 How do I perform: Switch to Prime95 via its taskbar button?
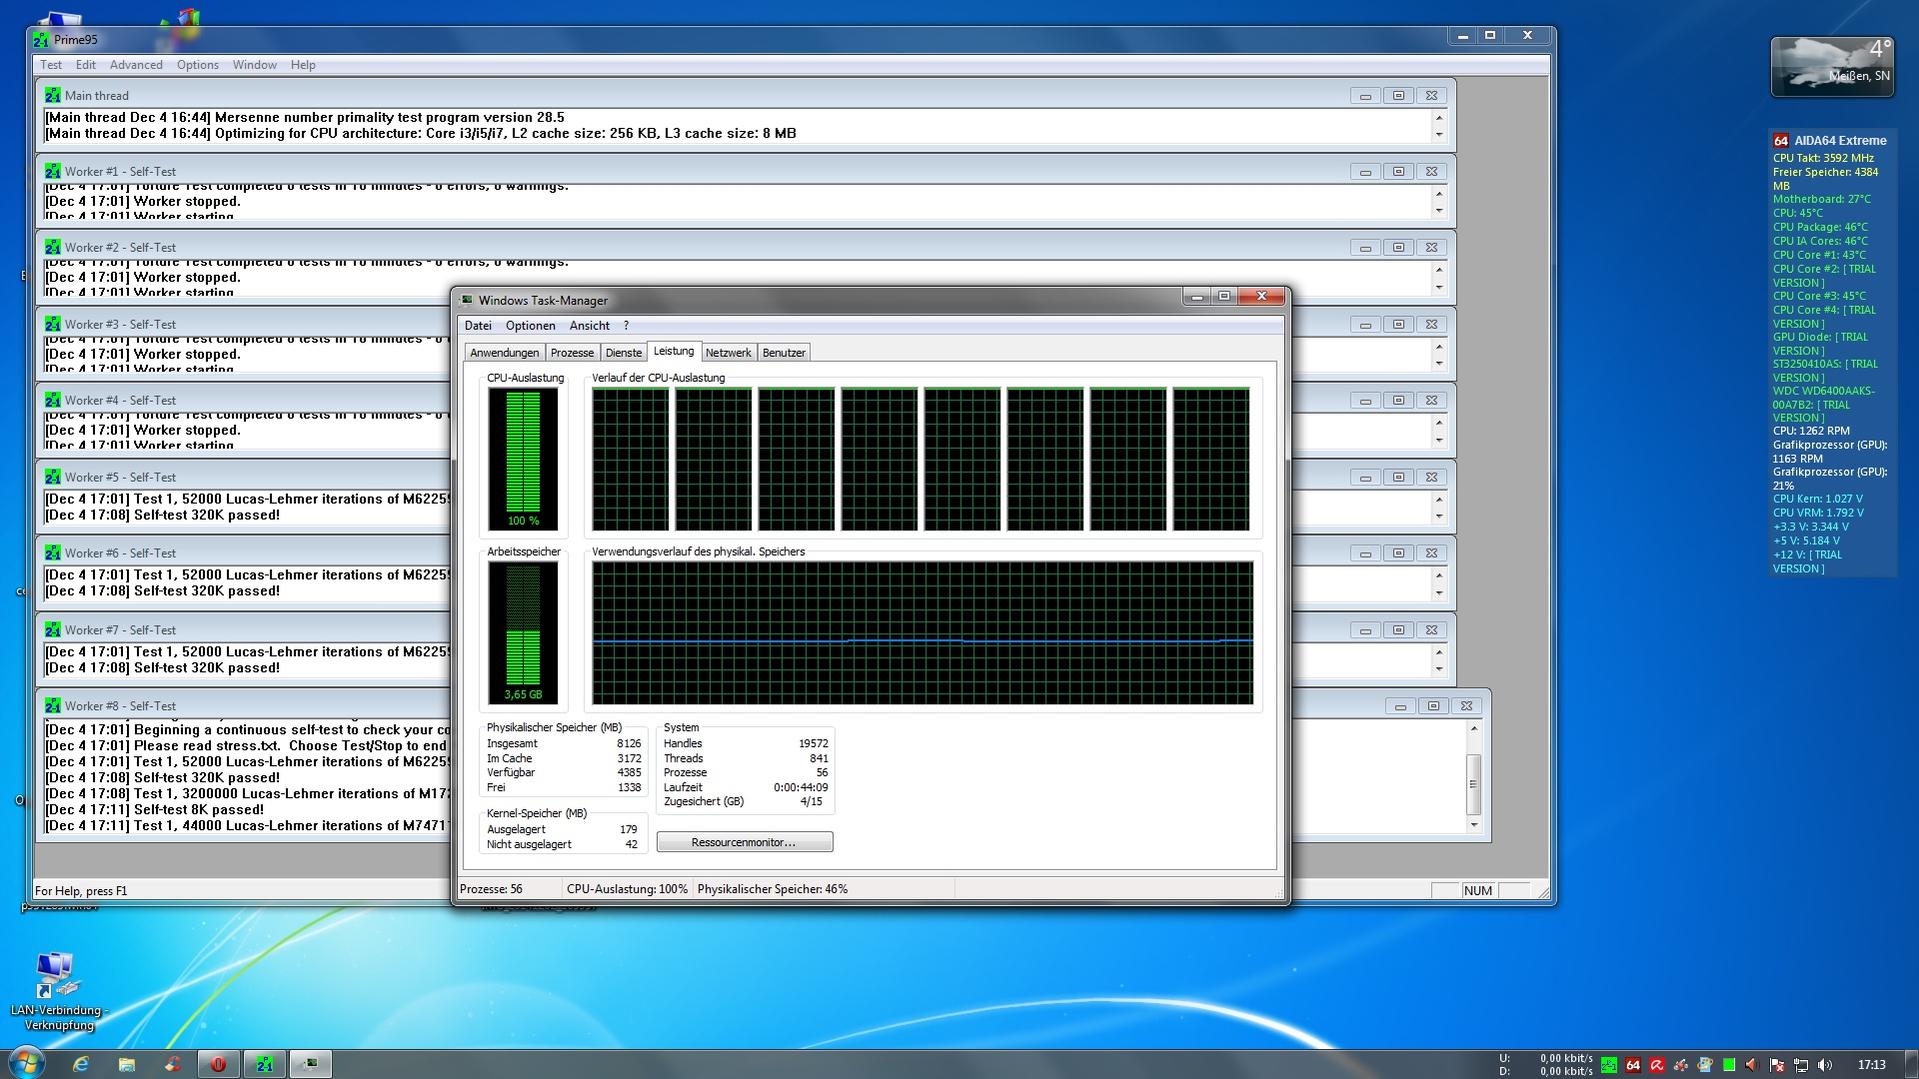[x=264, y=1064]
